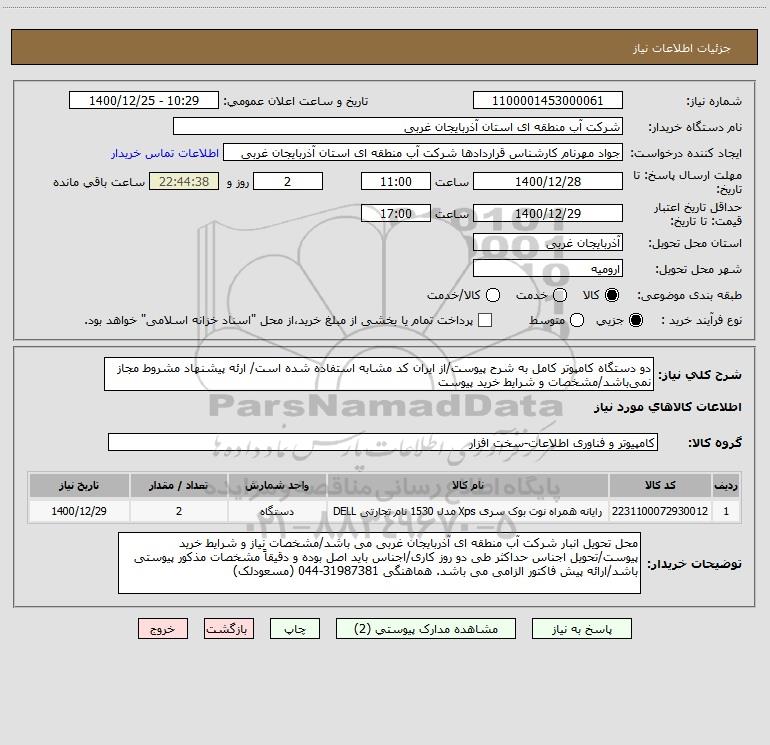Click product name cell with DELL Xps 1530
The height and width of the screenshot is (745, 770).
click(468, 511)
